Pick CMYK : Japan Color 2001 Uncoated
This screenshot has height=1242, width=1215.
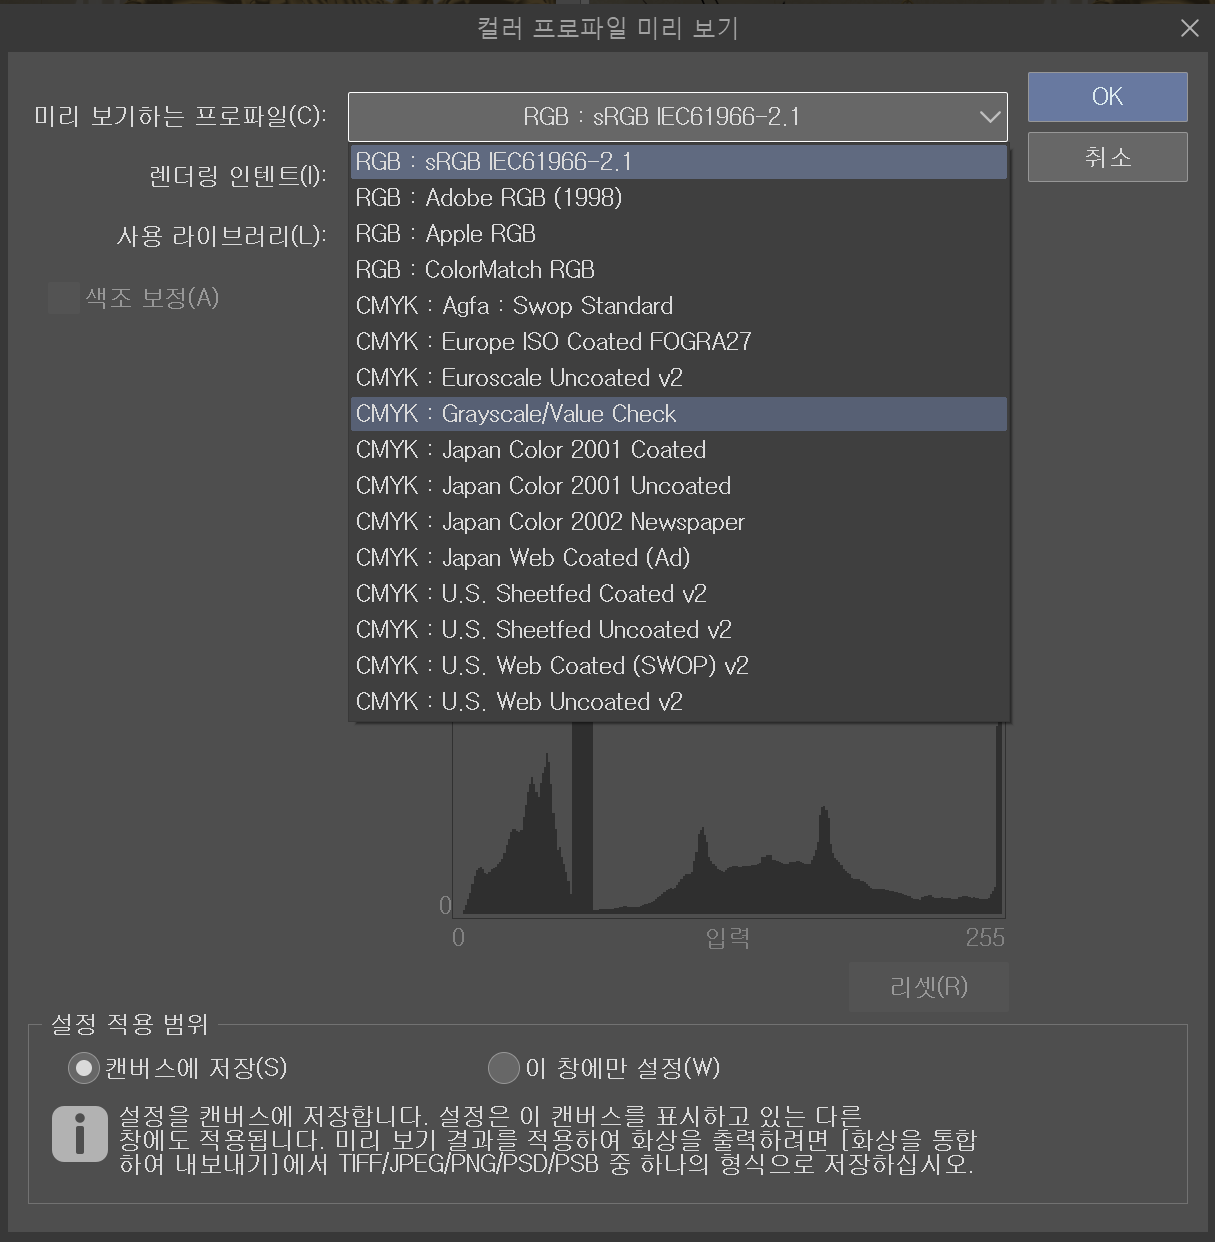[x=678, y=486]
